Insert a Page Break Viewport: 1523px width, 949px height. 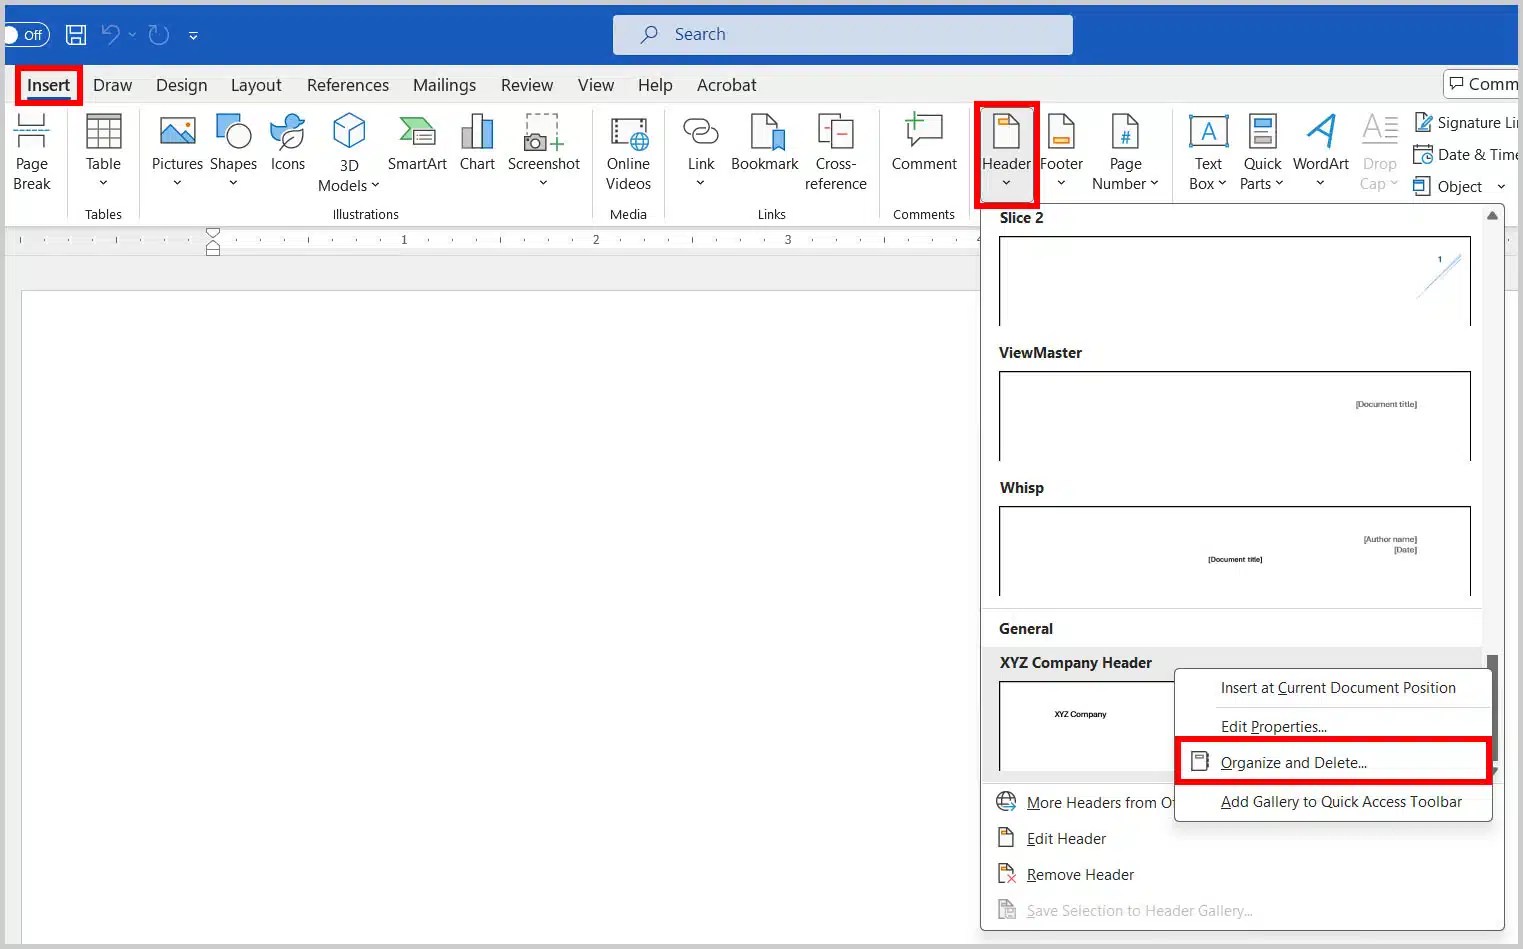point(32,152)
